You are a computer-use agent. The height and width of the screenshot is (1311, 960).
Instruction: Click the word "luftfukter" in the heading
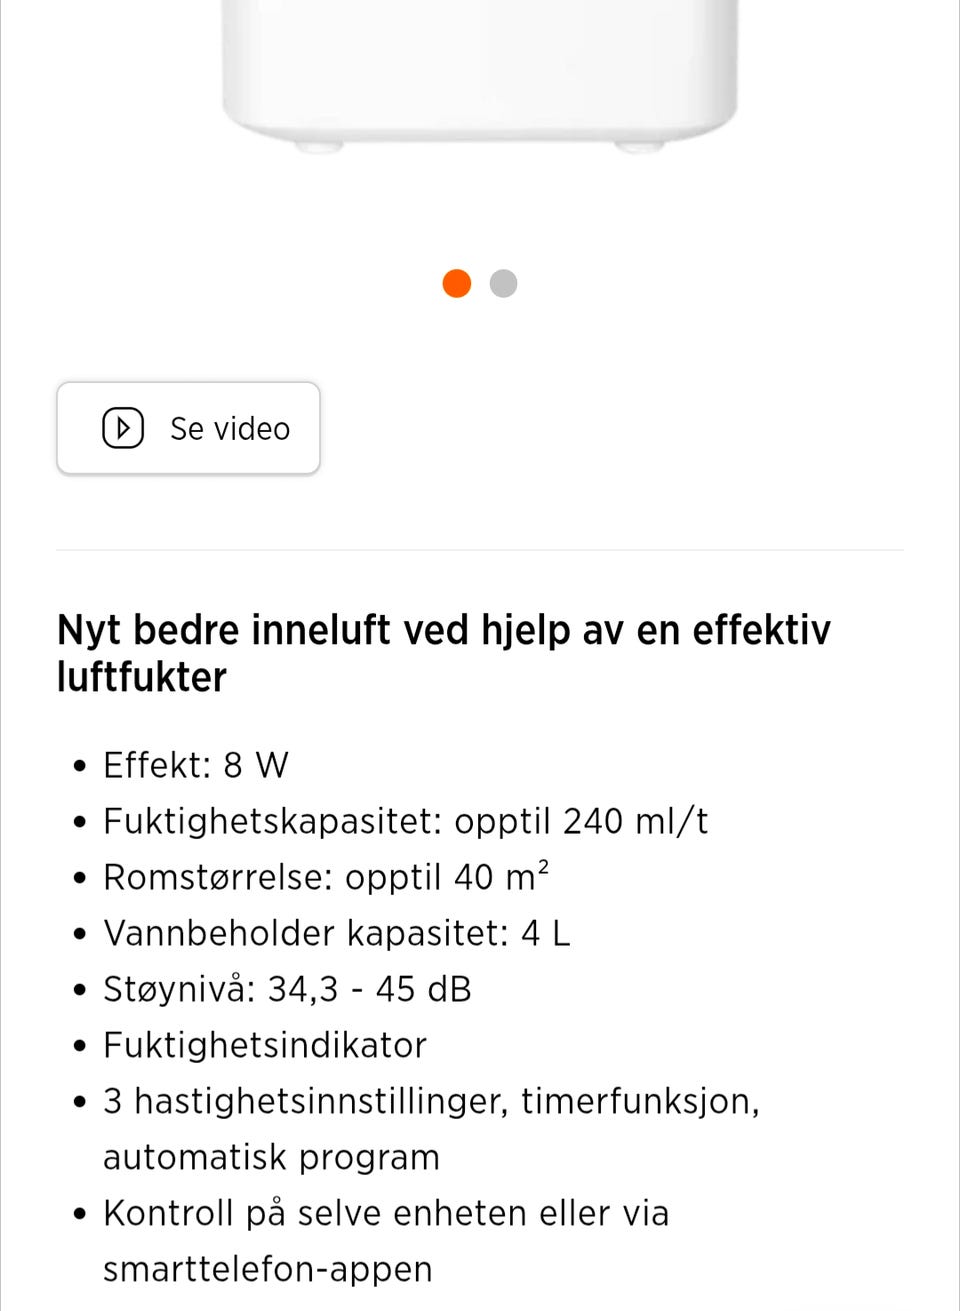click(142, 677)
